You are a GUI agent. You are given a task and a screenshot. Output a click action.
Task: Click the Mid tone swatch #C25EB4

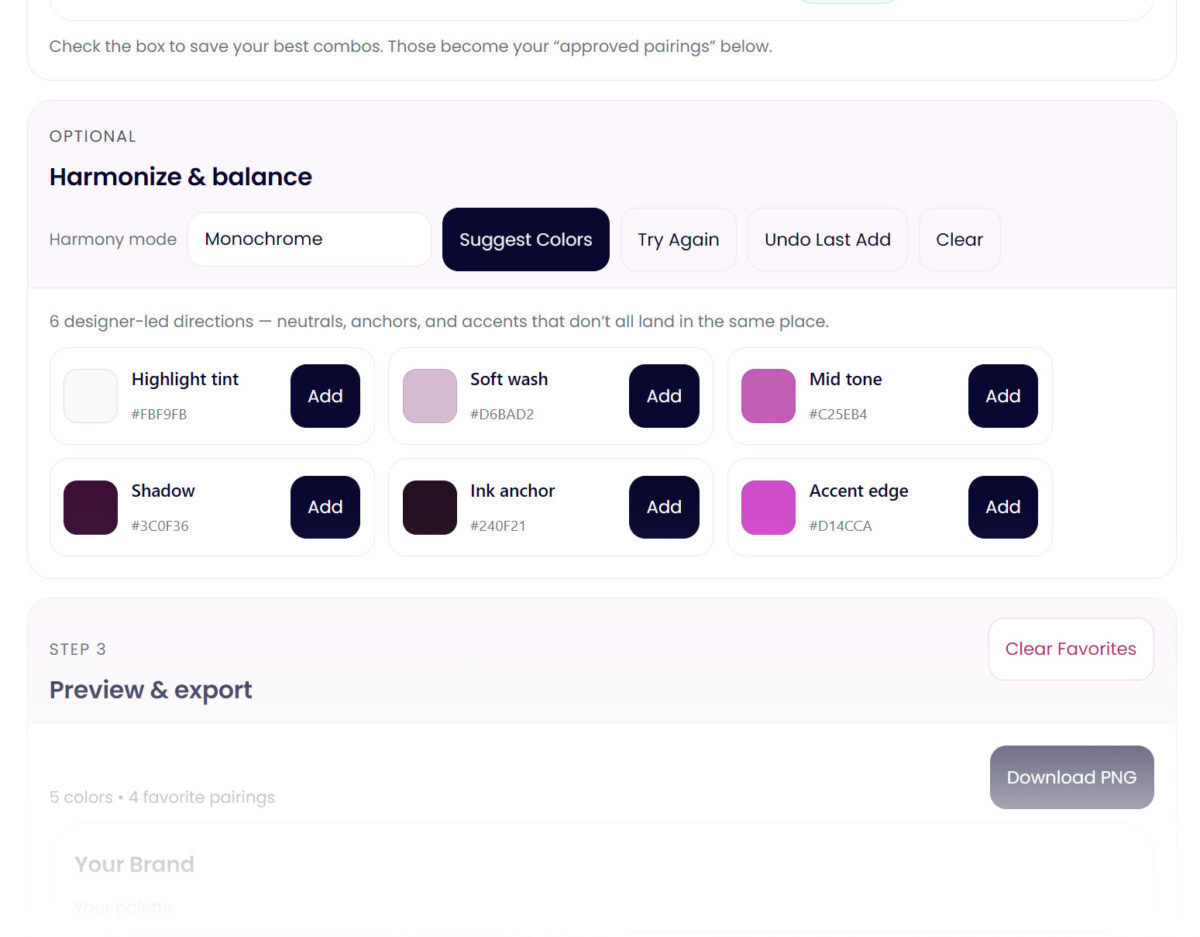point(768,396)
